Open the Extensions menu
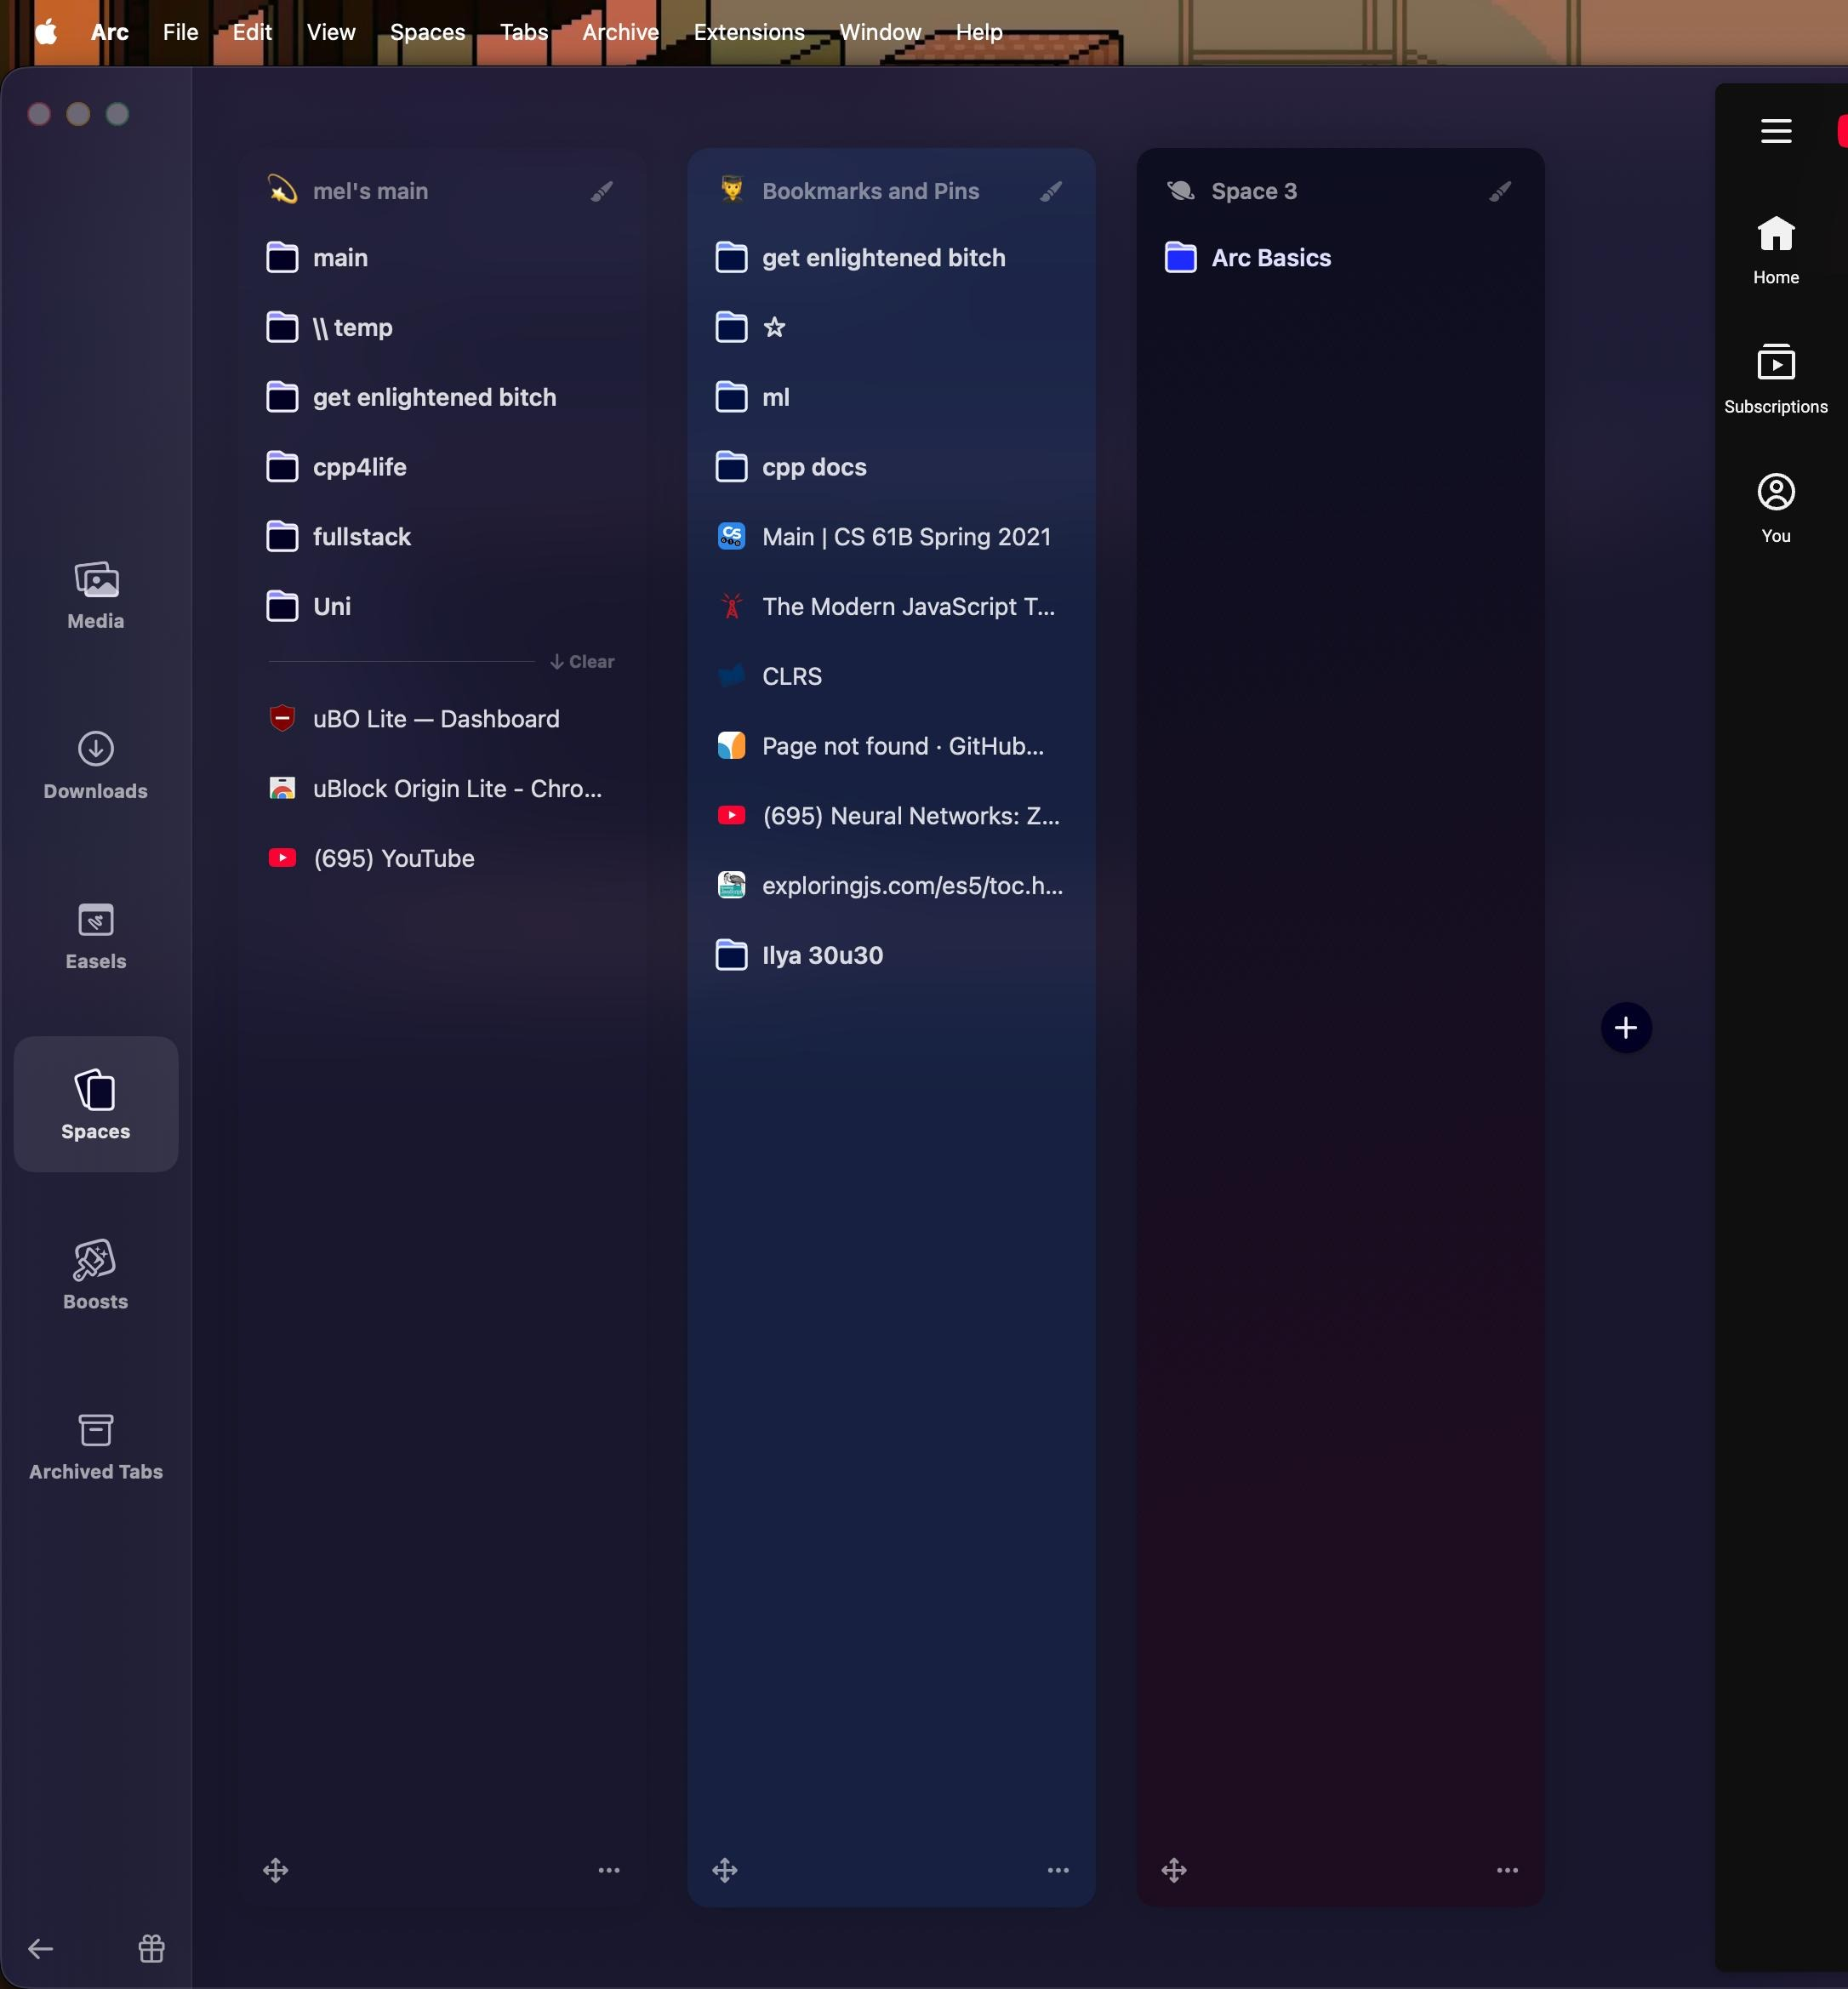This screenshot has width=1848, height=1989. [x=749, y=32]
